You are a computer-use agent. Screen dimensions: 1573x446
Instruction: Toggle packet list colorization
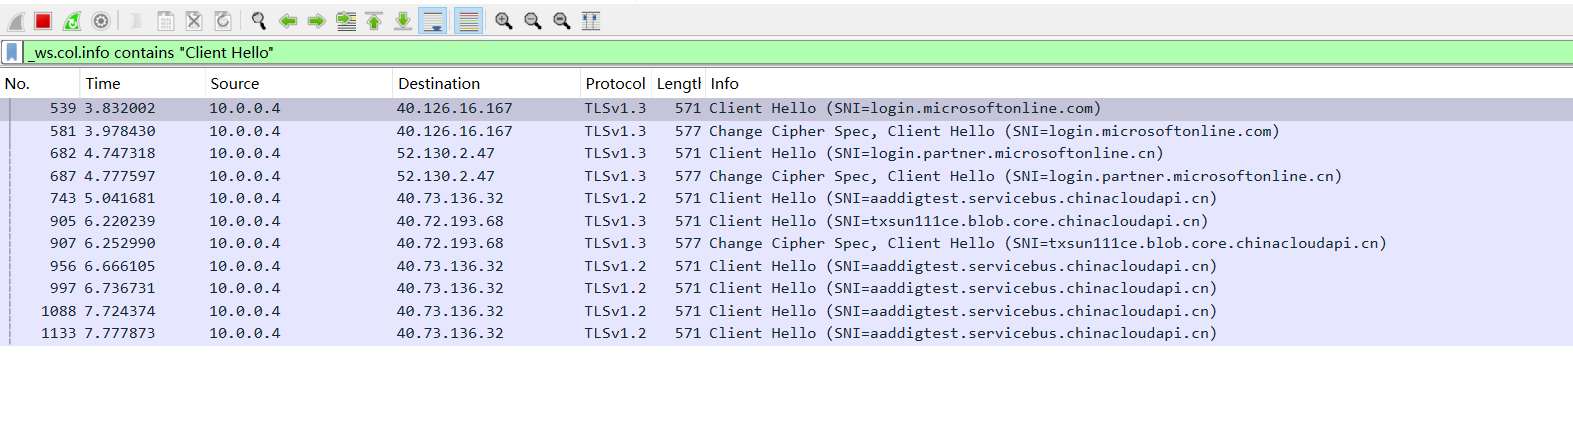[x=468, y=21]
